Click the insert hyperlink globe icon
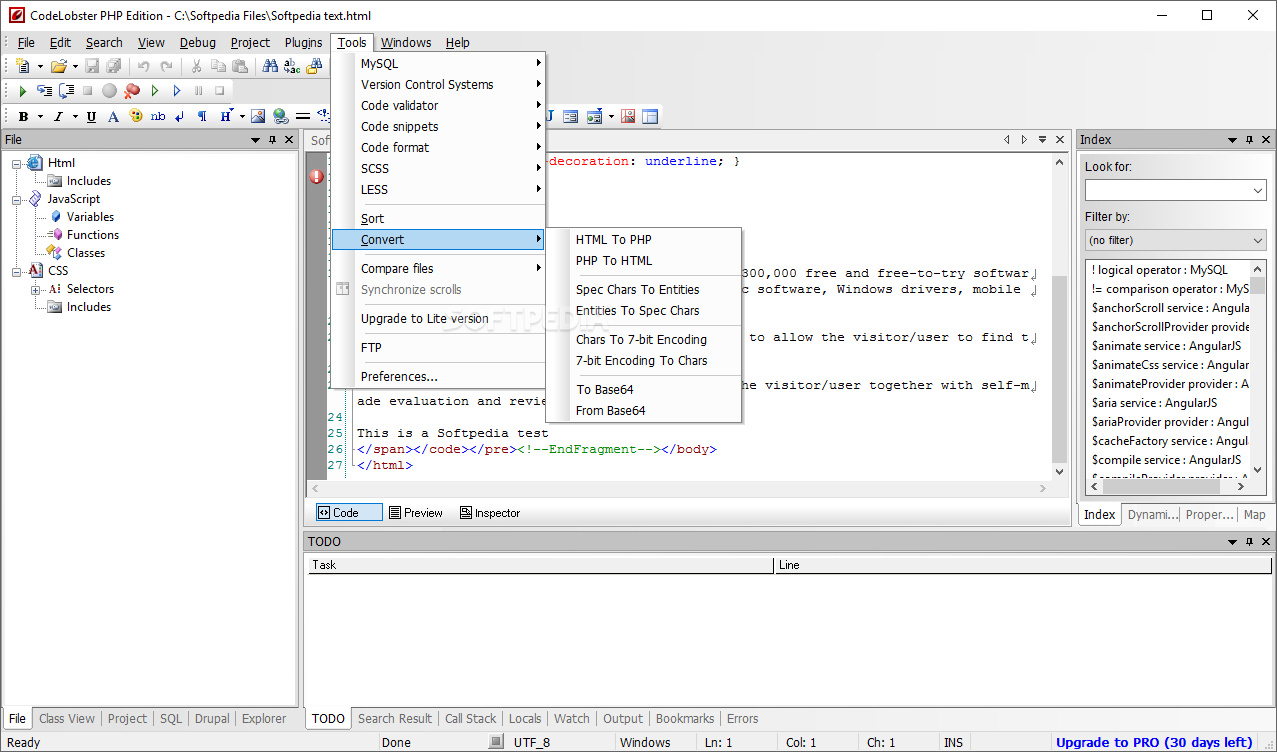The height and width of the screenshot is (752, 1277). click(281, 116)
